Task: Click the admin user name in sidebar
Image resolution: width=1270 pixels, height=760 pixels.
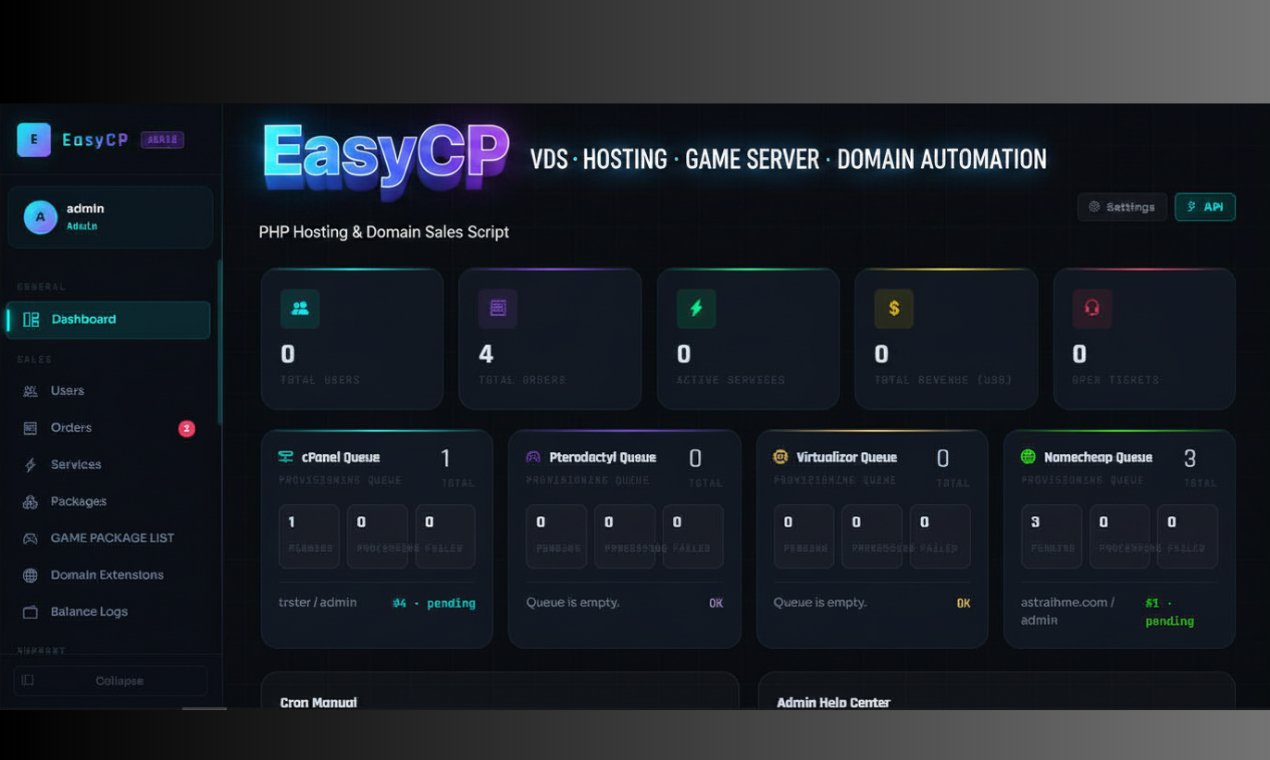Action: click(x=86, y=209)
